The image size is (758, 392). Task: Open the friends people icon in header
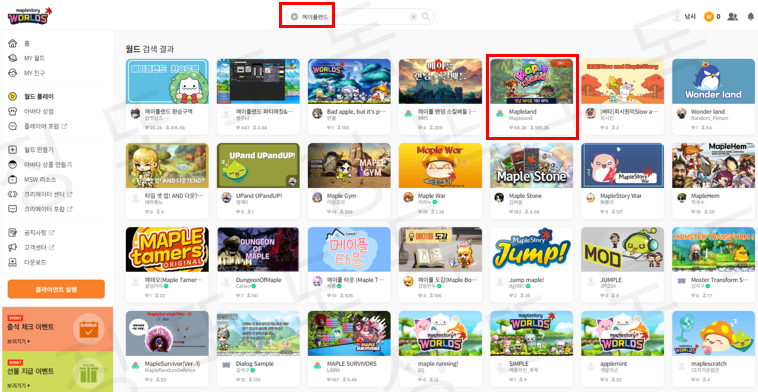click(733, 17)
